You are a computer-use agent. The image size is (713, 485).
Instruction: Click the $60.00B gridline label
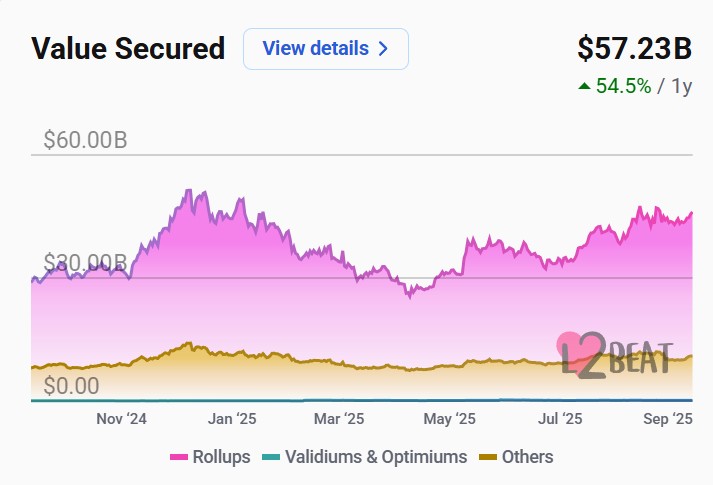coord(85,141)
